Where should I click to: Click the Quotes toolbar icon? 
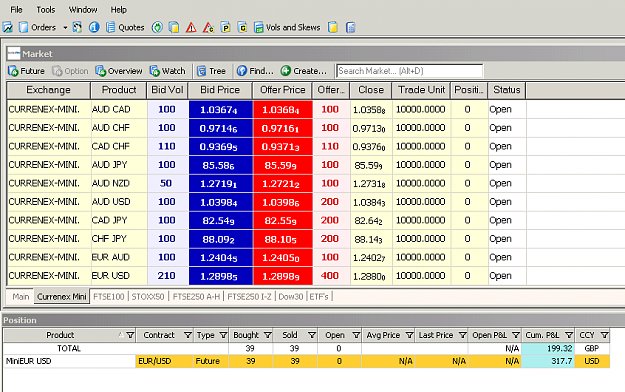(111, 28)
